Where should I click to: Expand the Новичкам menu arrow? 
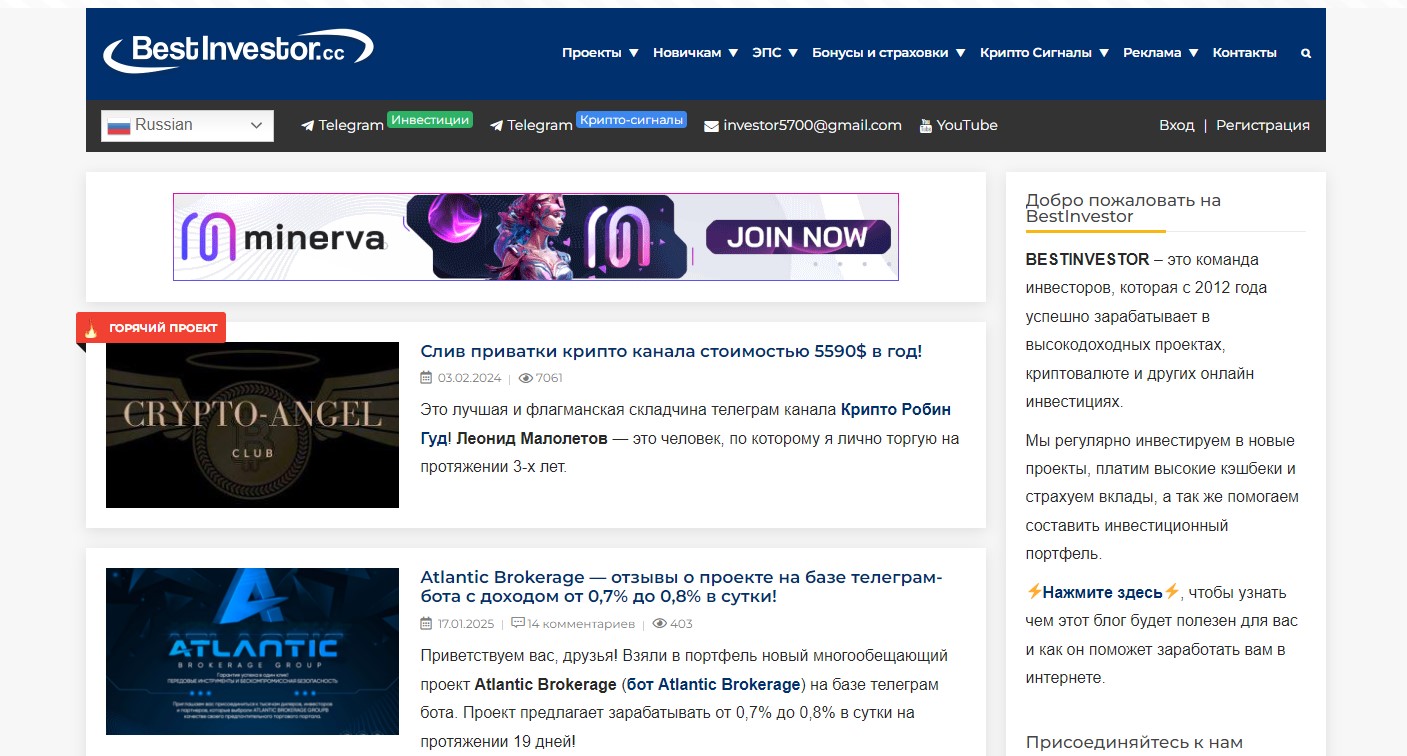pyautogui.click(x=733, y=54)
